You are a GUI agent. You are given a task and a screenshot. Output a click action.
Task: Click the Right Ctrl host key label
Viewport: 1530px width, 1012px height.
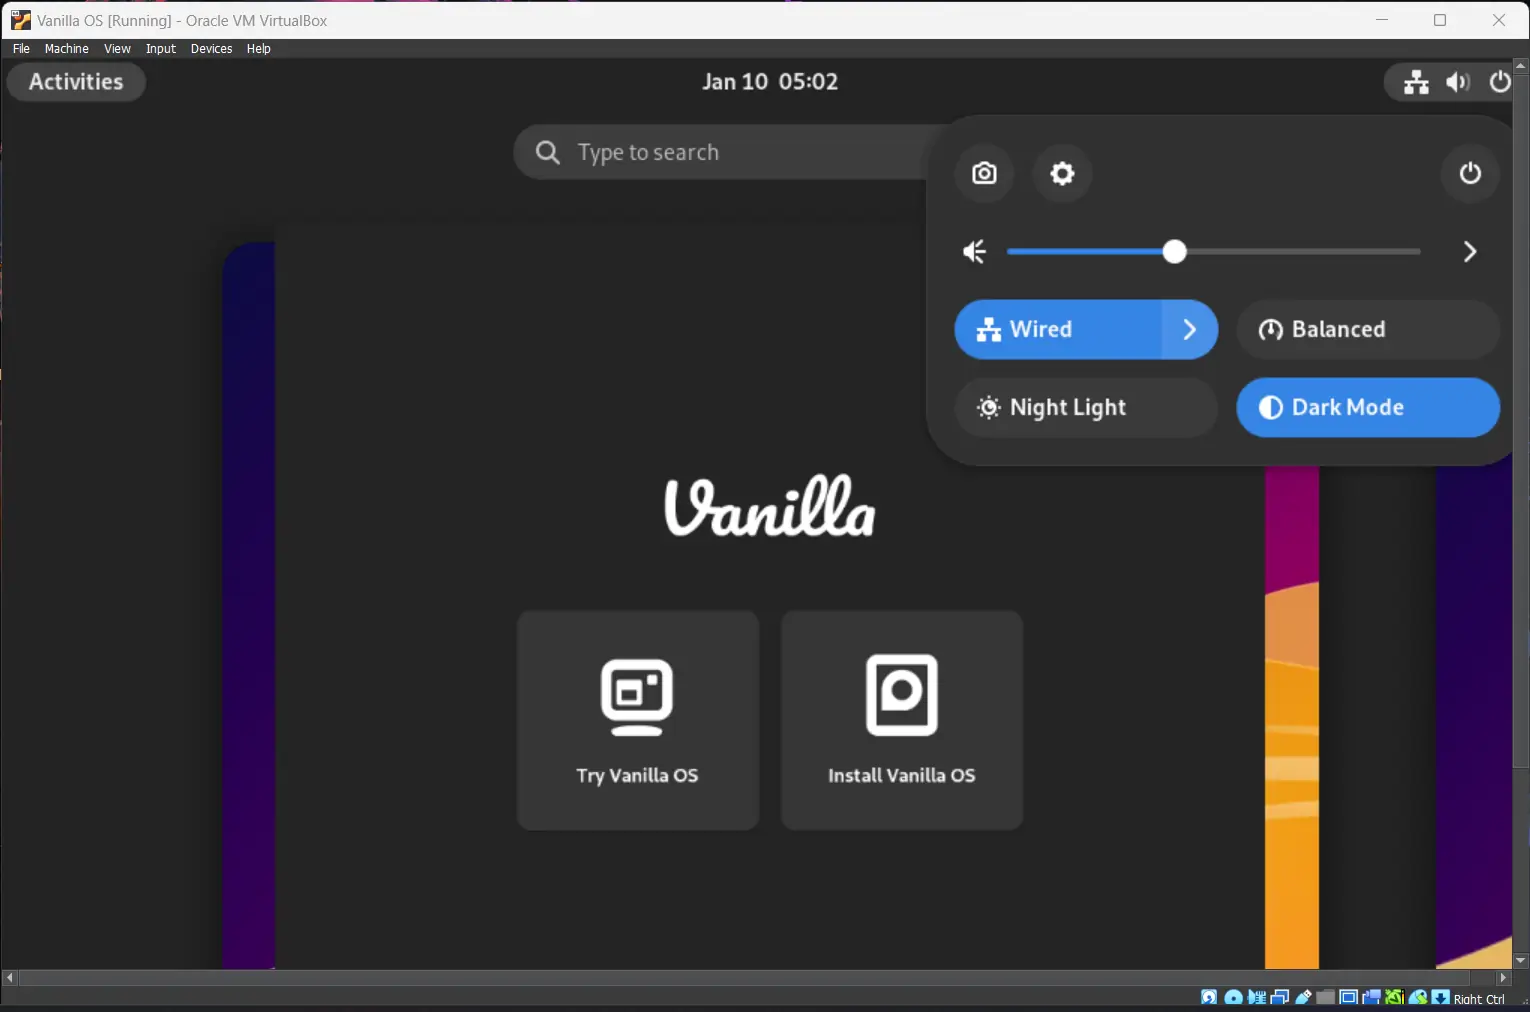click(x=1479, y=999)
